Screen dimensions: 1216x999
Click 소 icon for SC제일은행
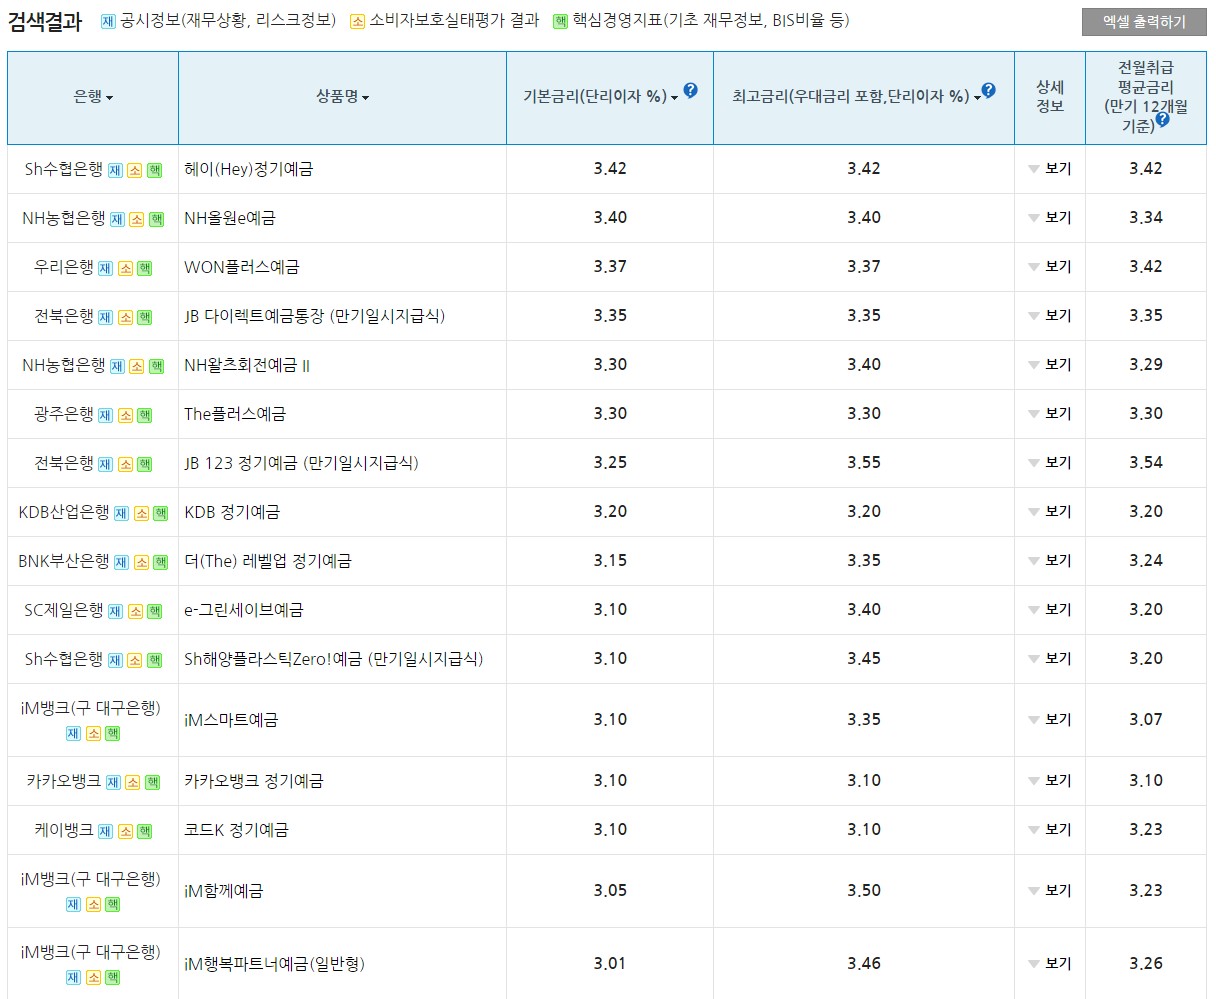tap(135, 611)
